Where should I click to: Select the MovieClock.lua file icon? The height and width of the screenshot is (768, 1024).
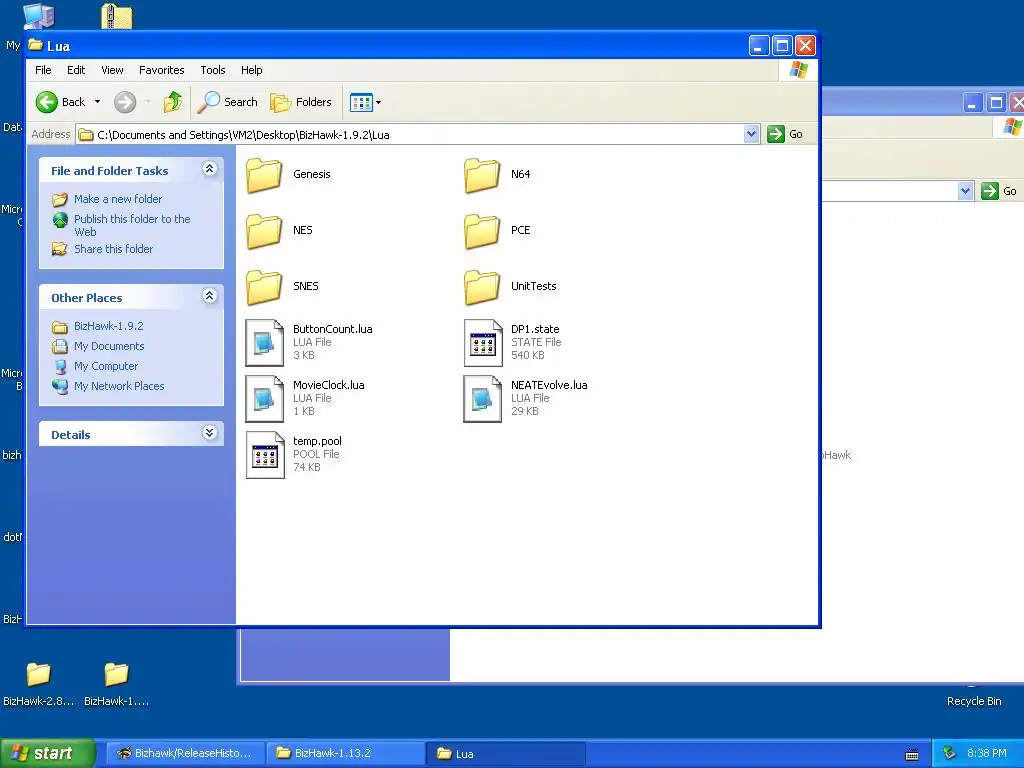pyautogui.click(x=264, y=399)
